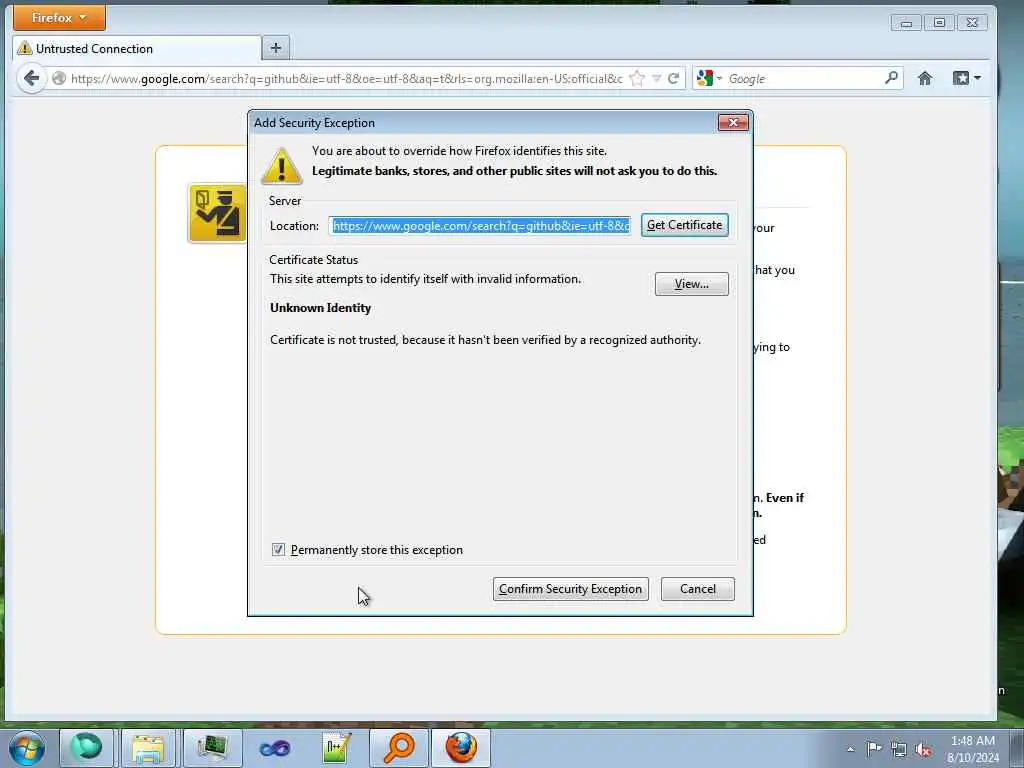Screen dimensions: 1024x768
Task: Open the URL history dropdown arrow
Action: tap(656, 78)
